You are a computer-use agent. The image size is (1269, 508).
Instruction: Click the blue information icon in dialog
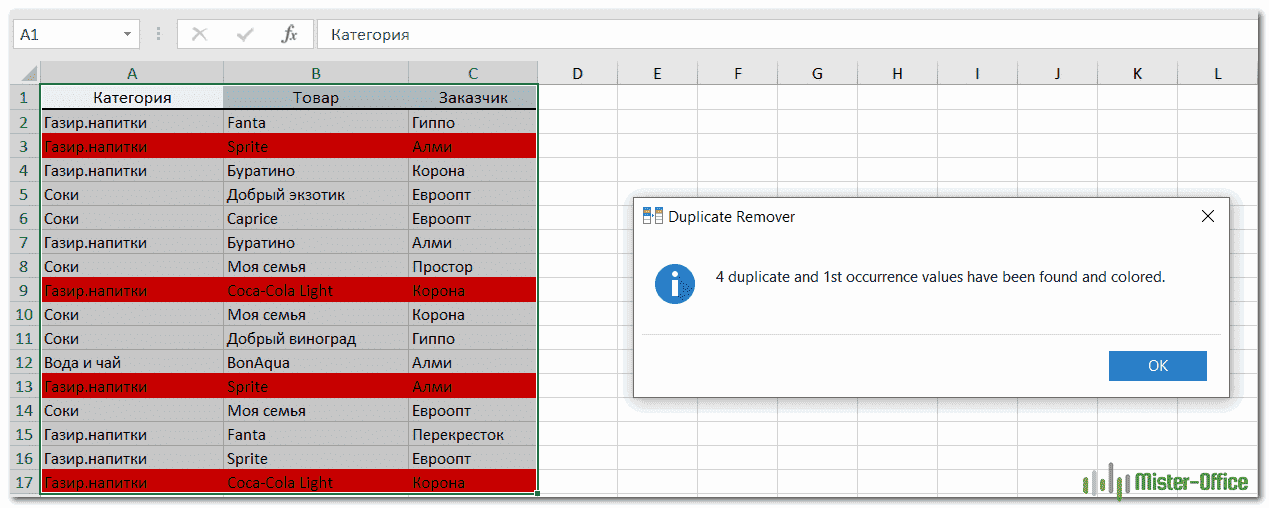pyautogui.click(x=675, y=283)
